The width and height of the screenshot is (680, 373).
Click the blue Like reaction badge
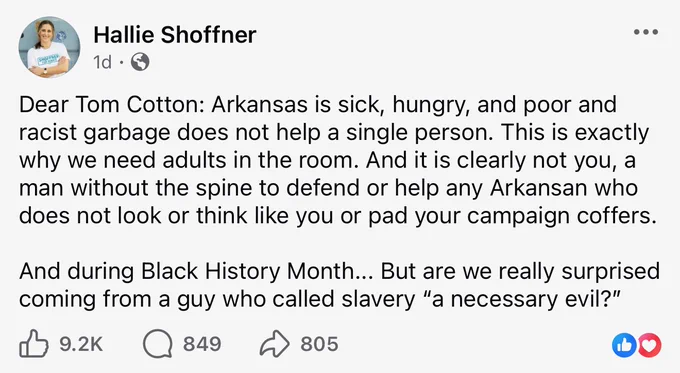[x=624, y=345]
